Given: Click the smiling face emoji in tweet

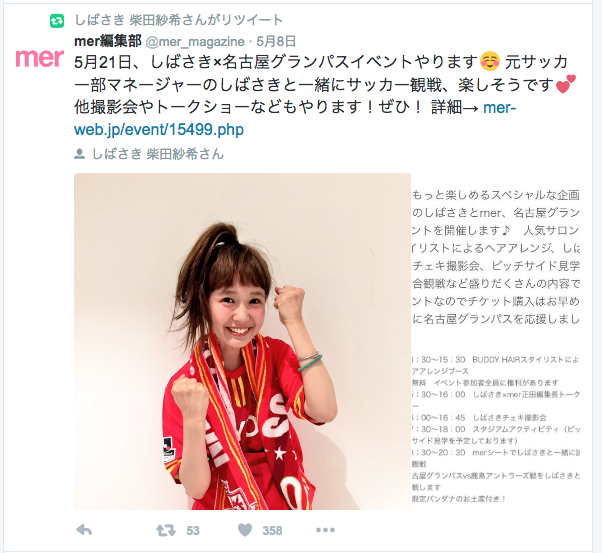Looking at the screenshot, I should (x=490, y=61).
